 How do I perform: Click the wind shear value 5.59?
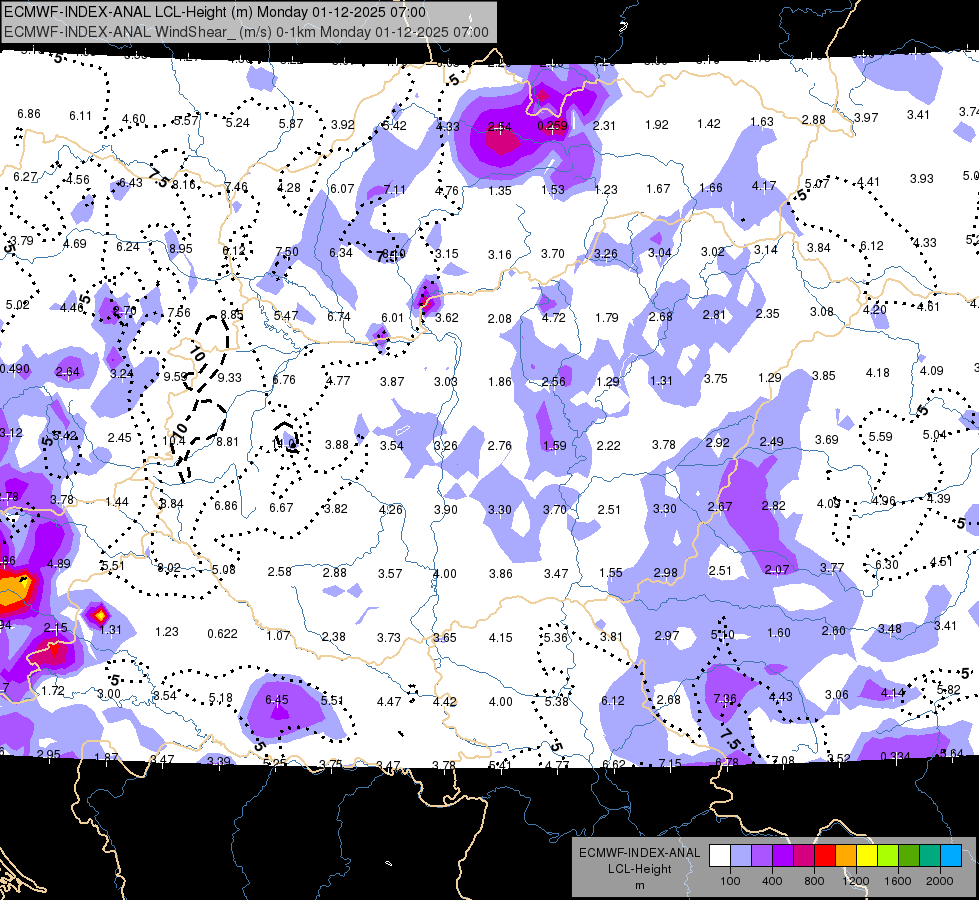point(880,437)
